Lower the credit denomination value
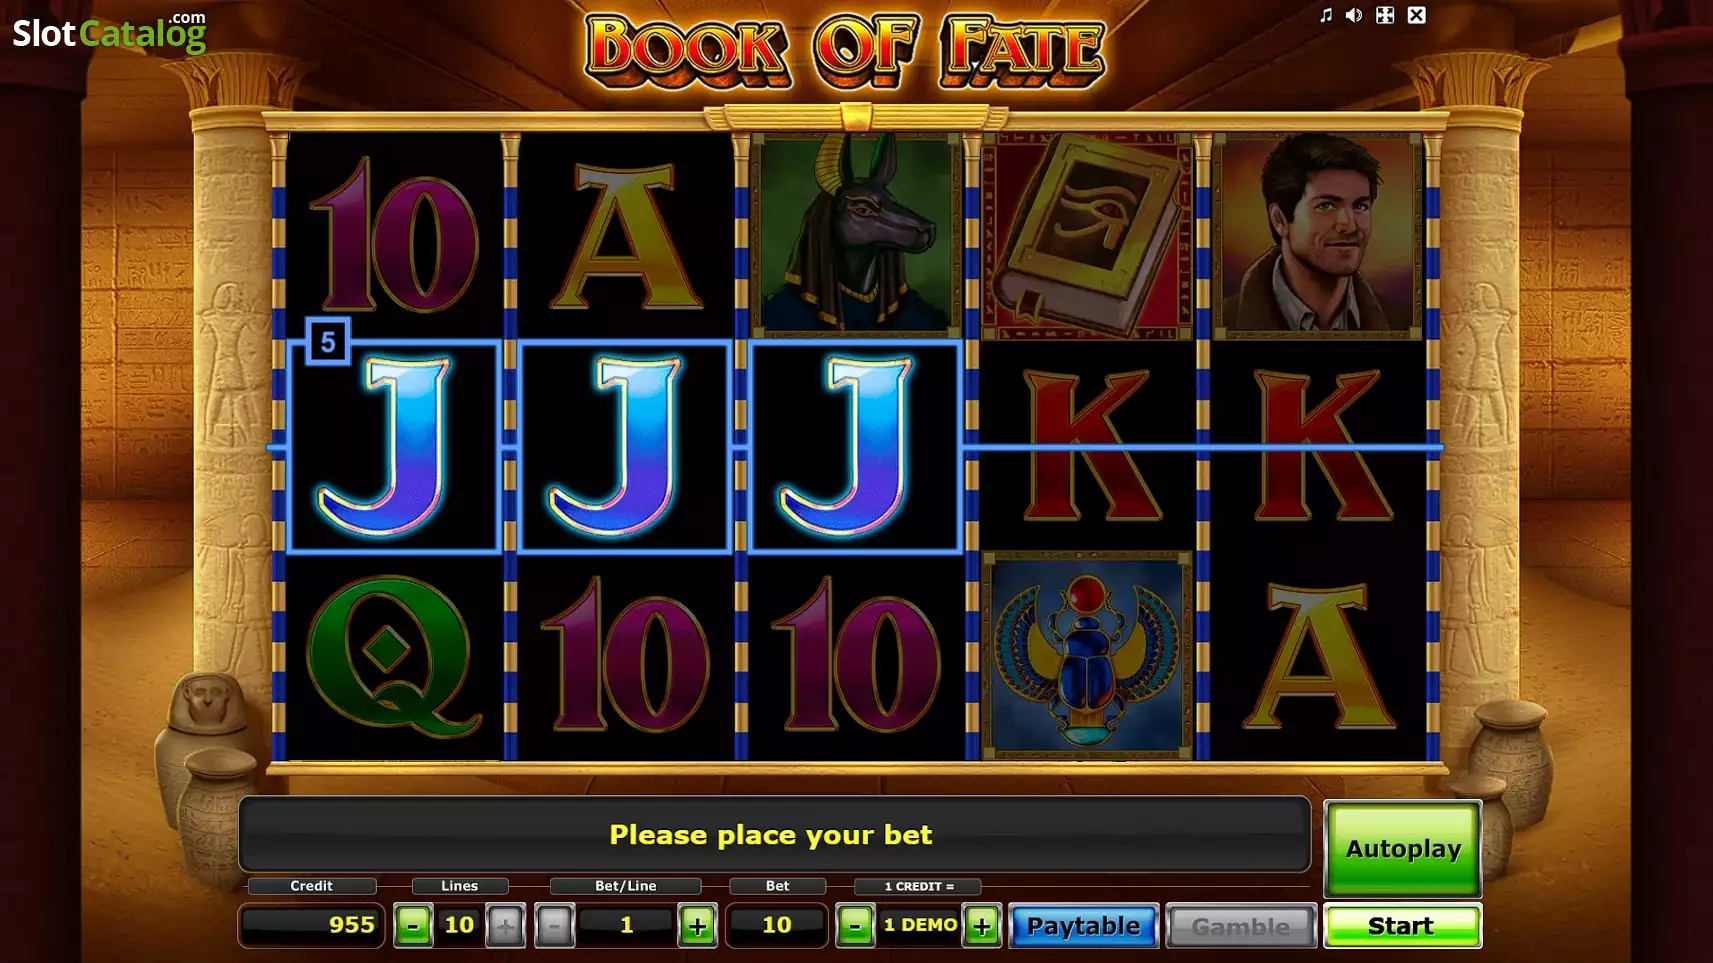The image size is (1713, 963). click(855, 926)
